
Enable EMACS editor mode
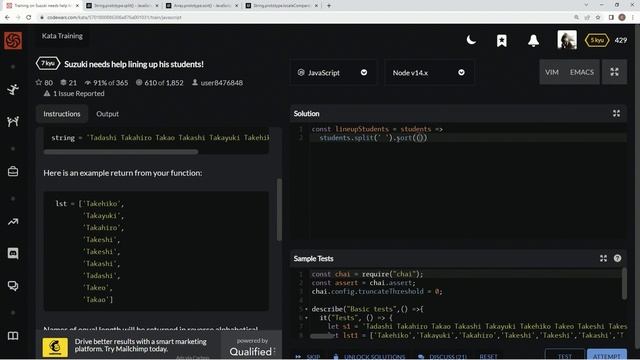(582, 72)
